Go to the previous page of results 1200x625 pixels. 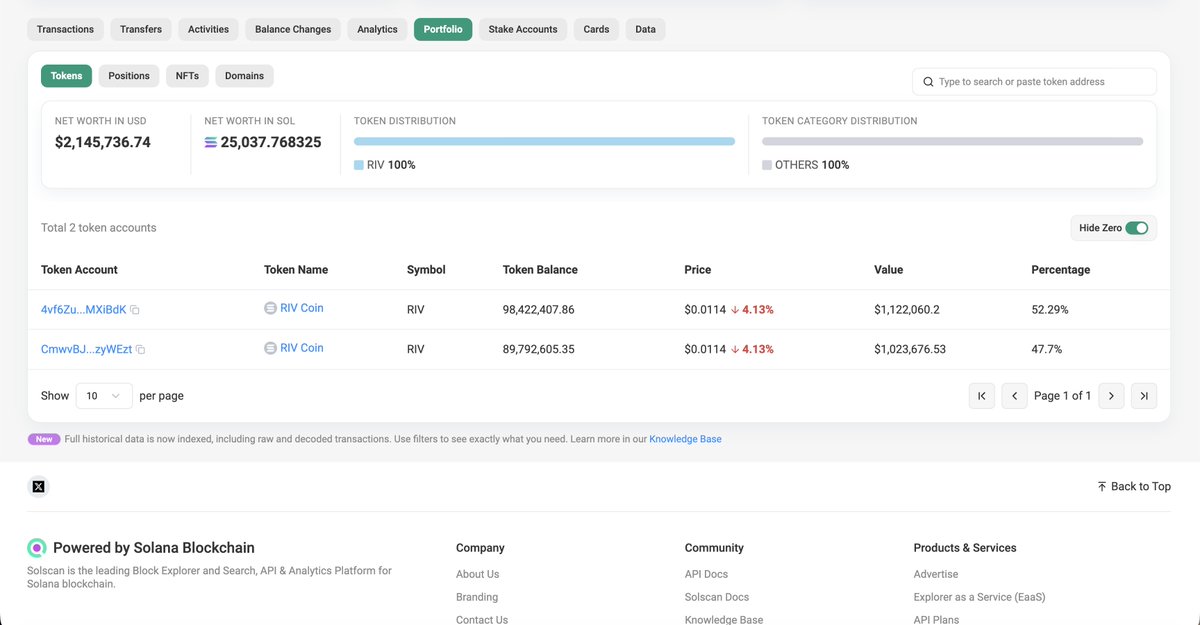click(x=1014, y=396)
